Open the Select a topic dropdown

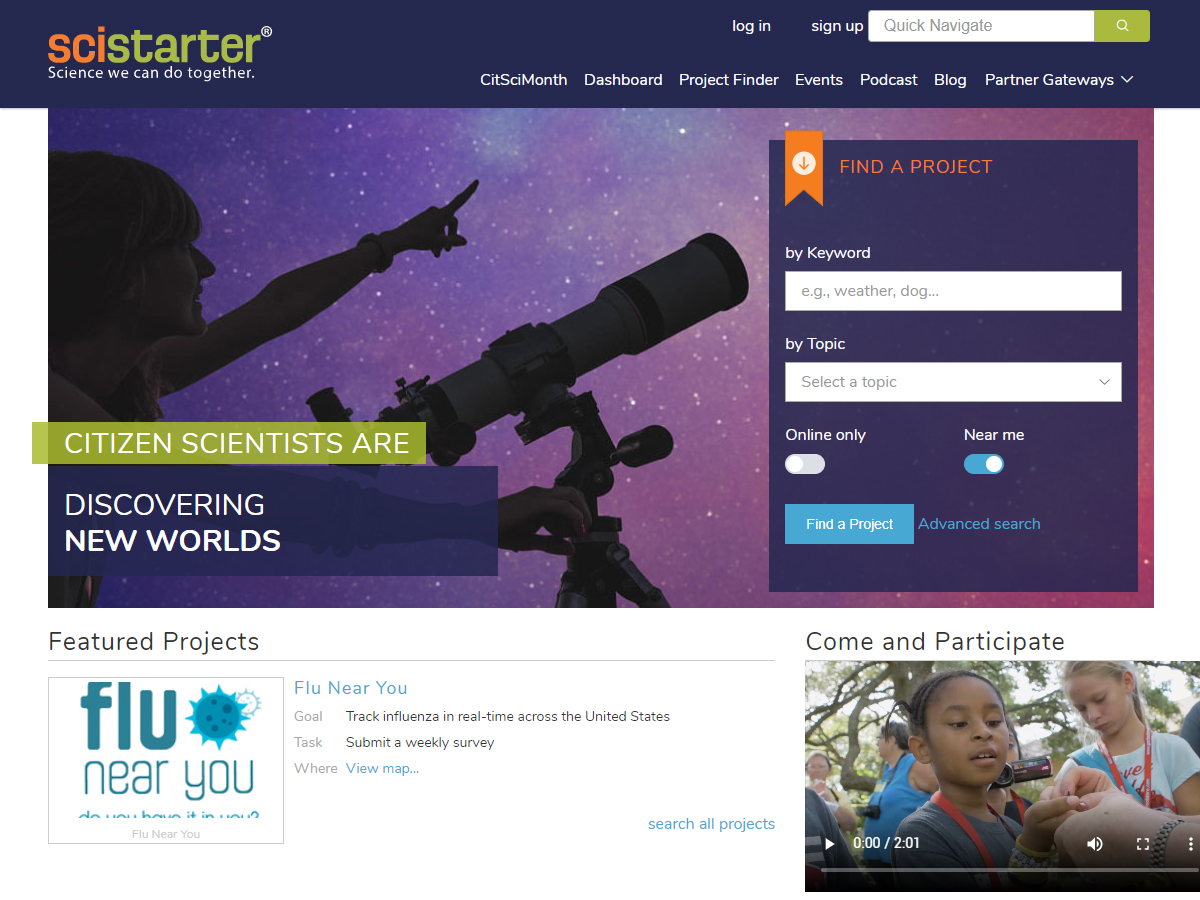tap(953, 382)
